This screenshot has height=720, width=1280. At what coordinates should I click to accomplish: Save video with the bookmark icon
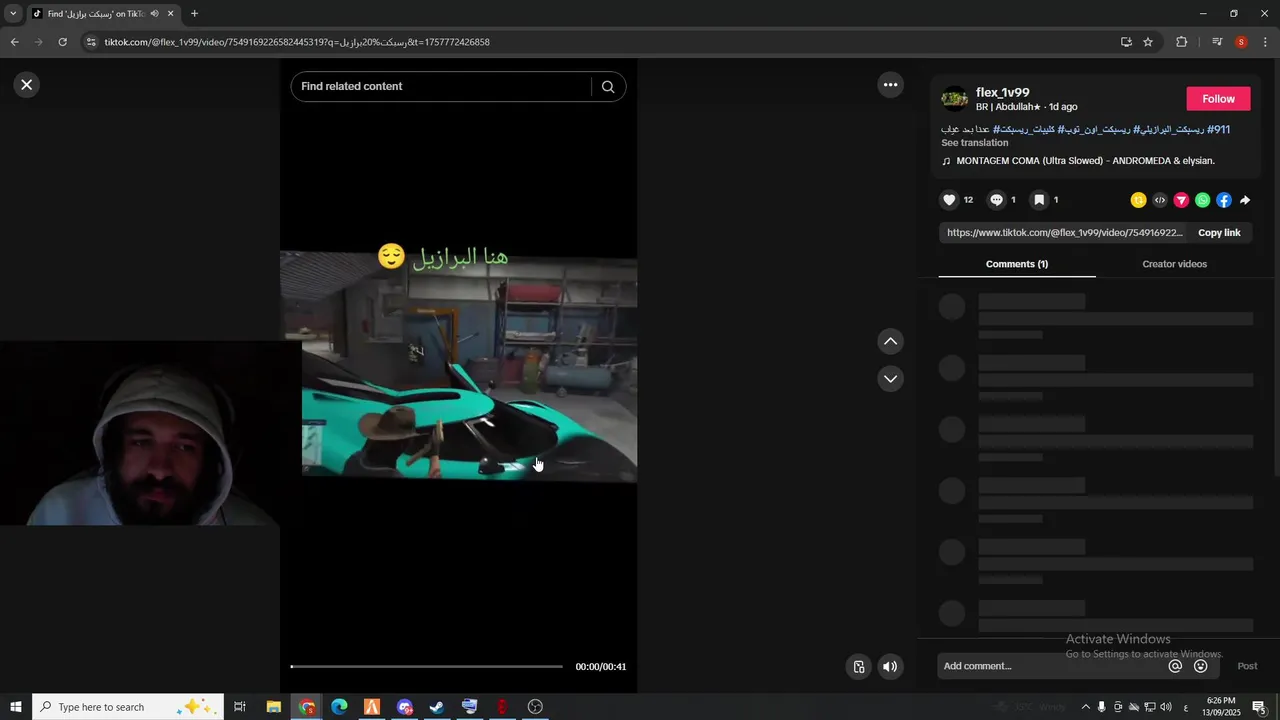coord(1039,200)
